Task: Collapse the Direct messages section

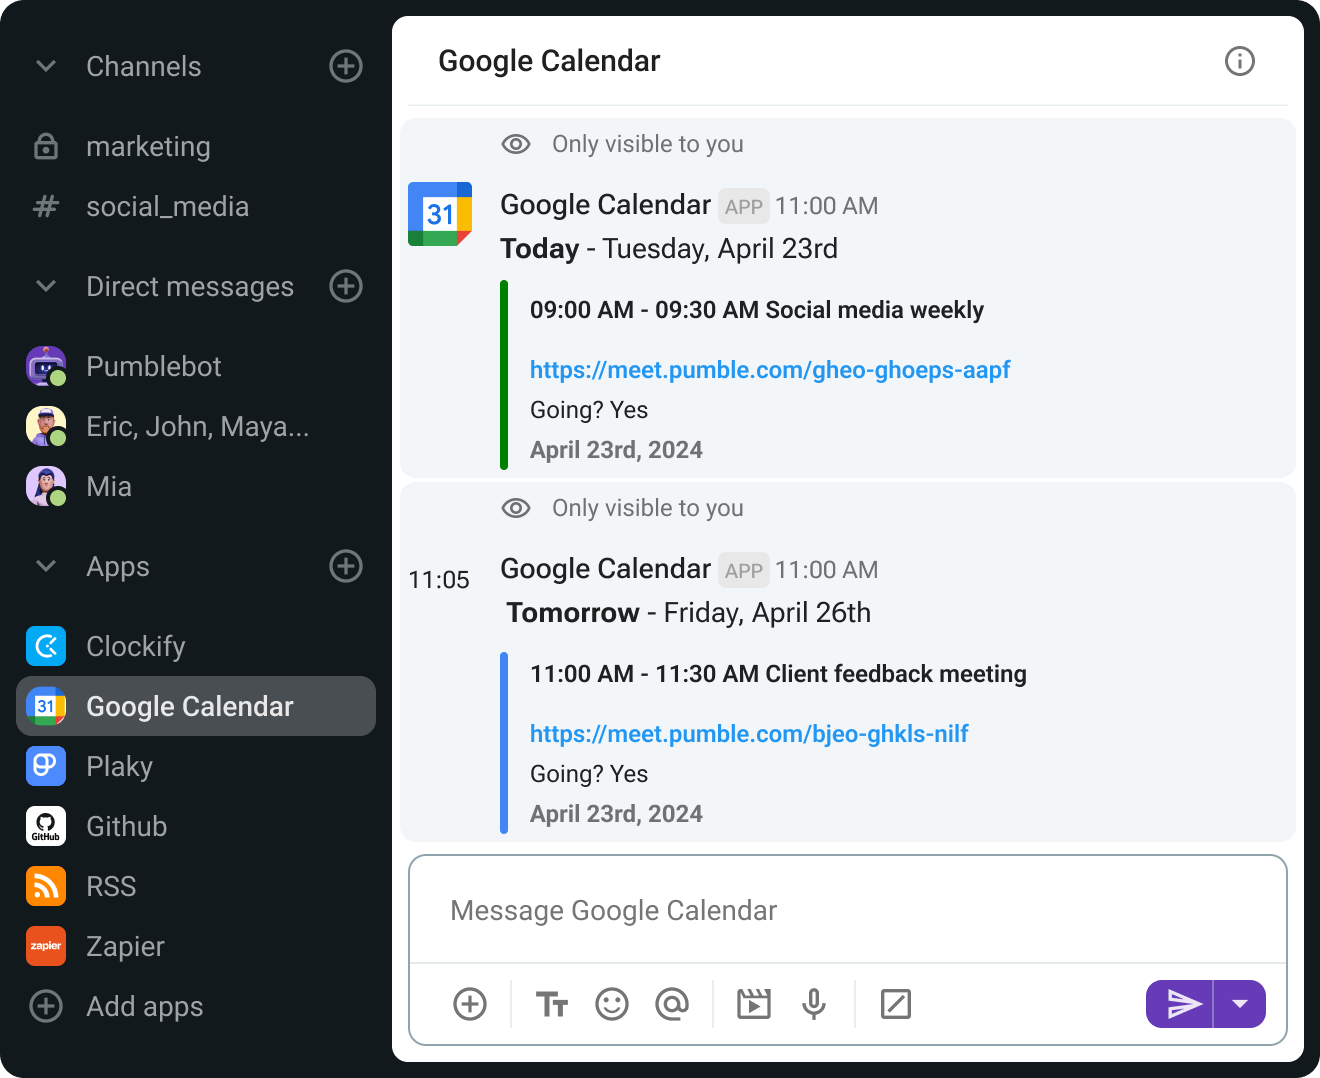Action: point(46,286)
